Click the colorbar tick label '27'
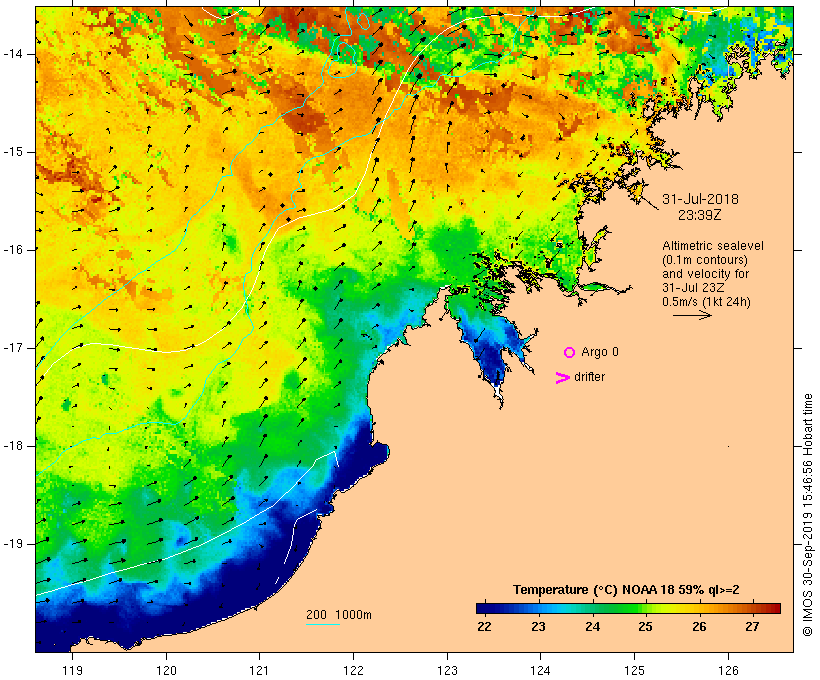820x680 pixels. (752, 626)
